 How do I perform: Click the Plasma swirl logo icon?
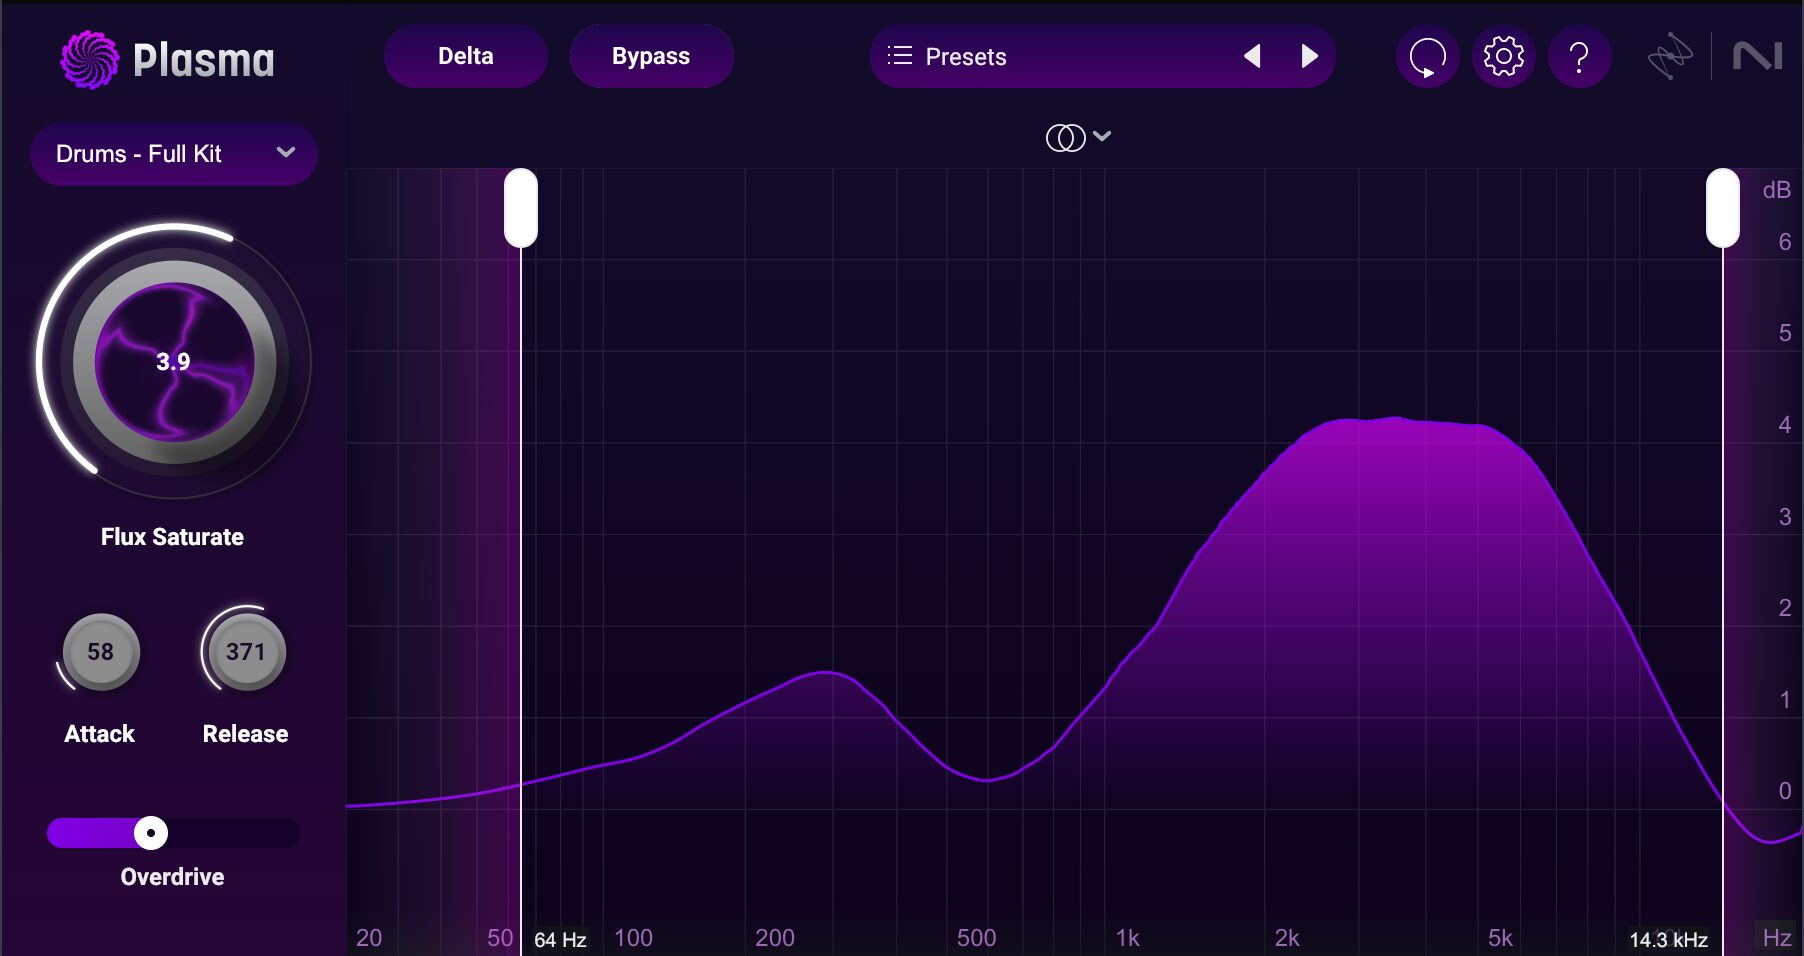(x=90, y=59)
